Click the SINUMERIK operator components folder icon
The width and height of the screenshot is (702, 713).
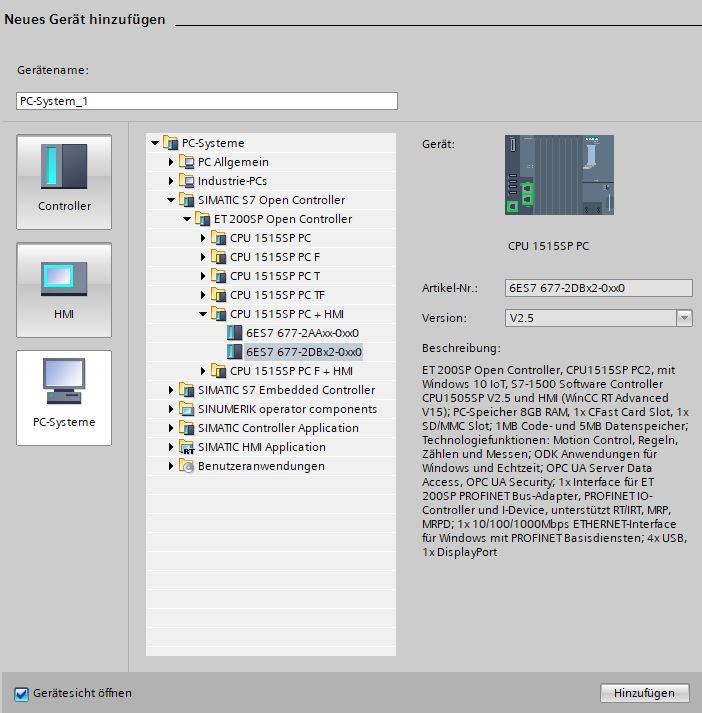[186, 409]
